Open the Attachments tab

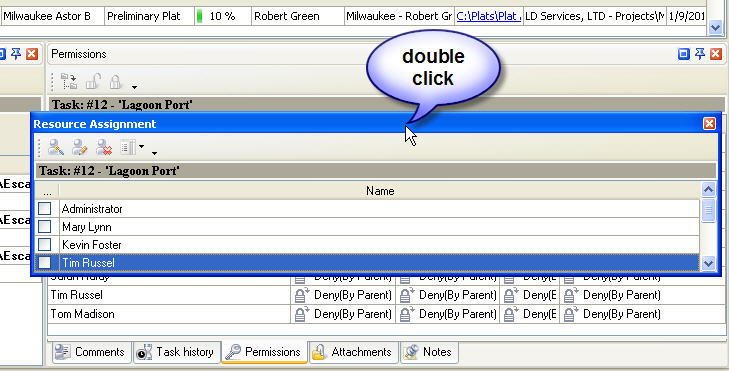click(x=353, y=352)
